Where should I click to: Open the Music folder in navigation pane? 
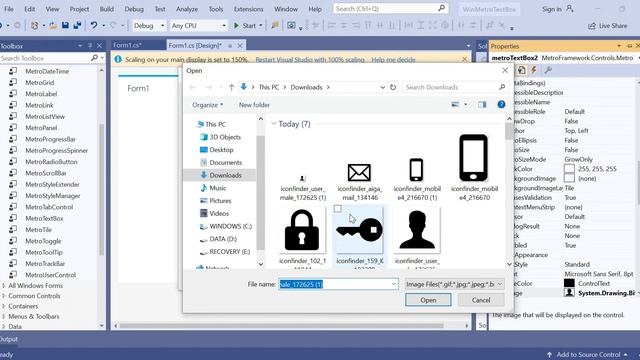[217, 188]
